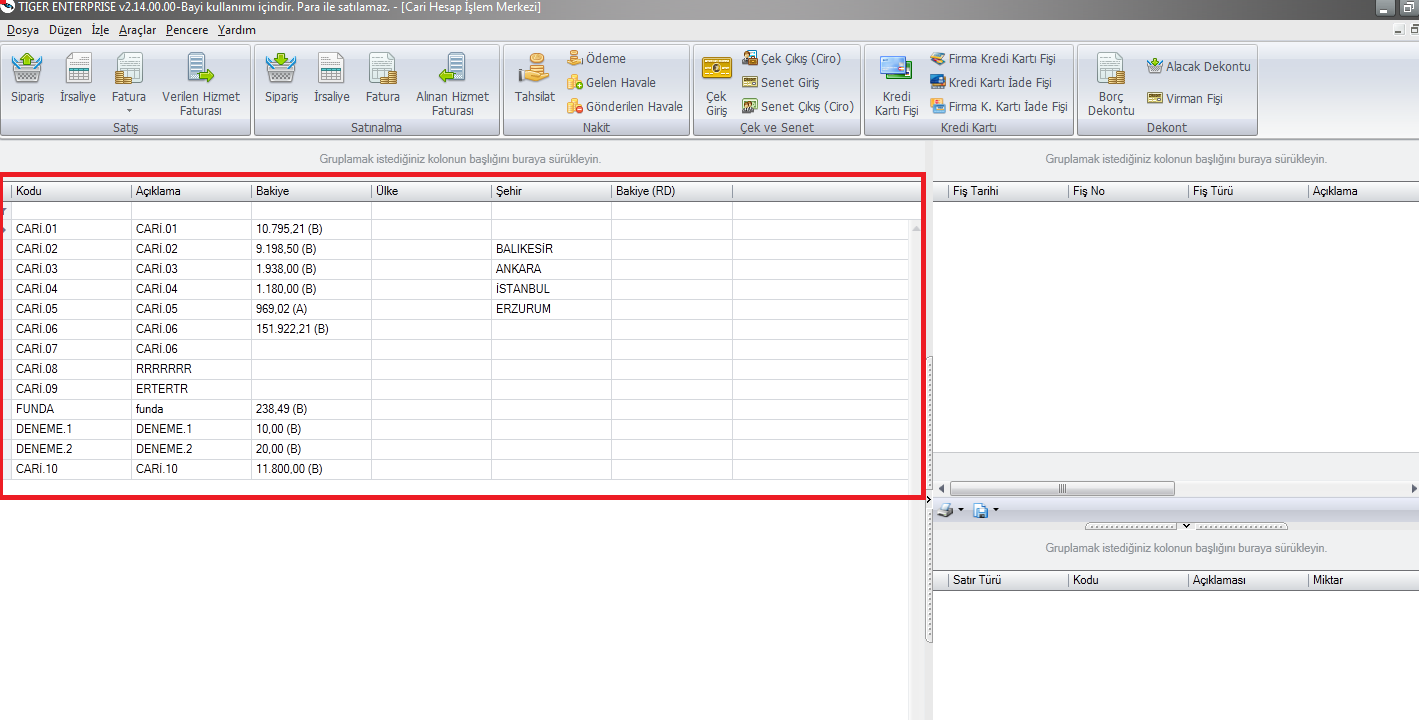This screenshot has width=1419, height=720.
Task: Open the Yardım menu
Action: 237,30
